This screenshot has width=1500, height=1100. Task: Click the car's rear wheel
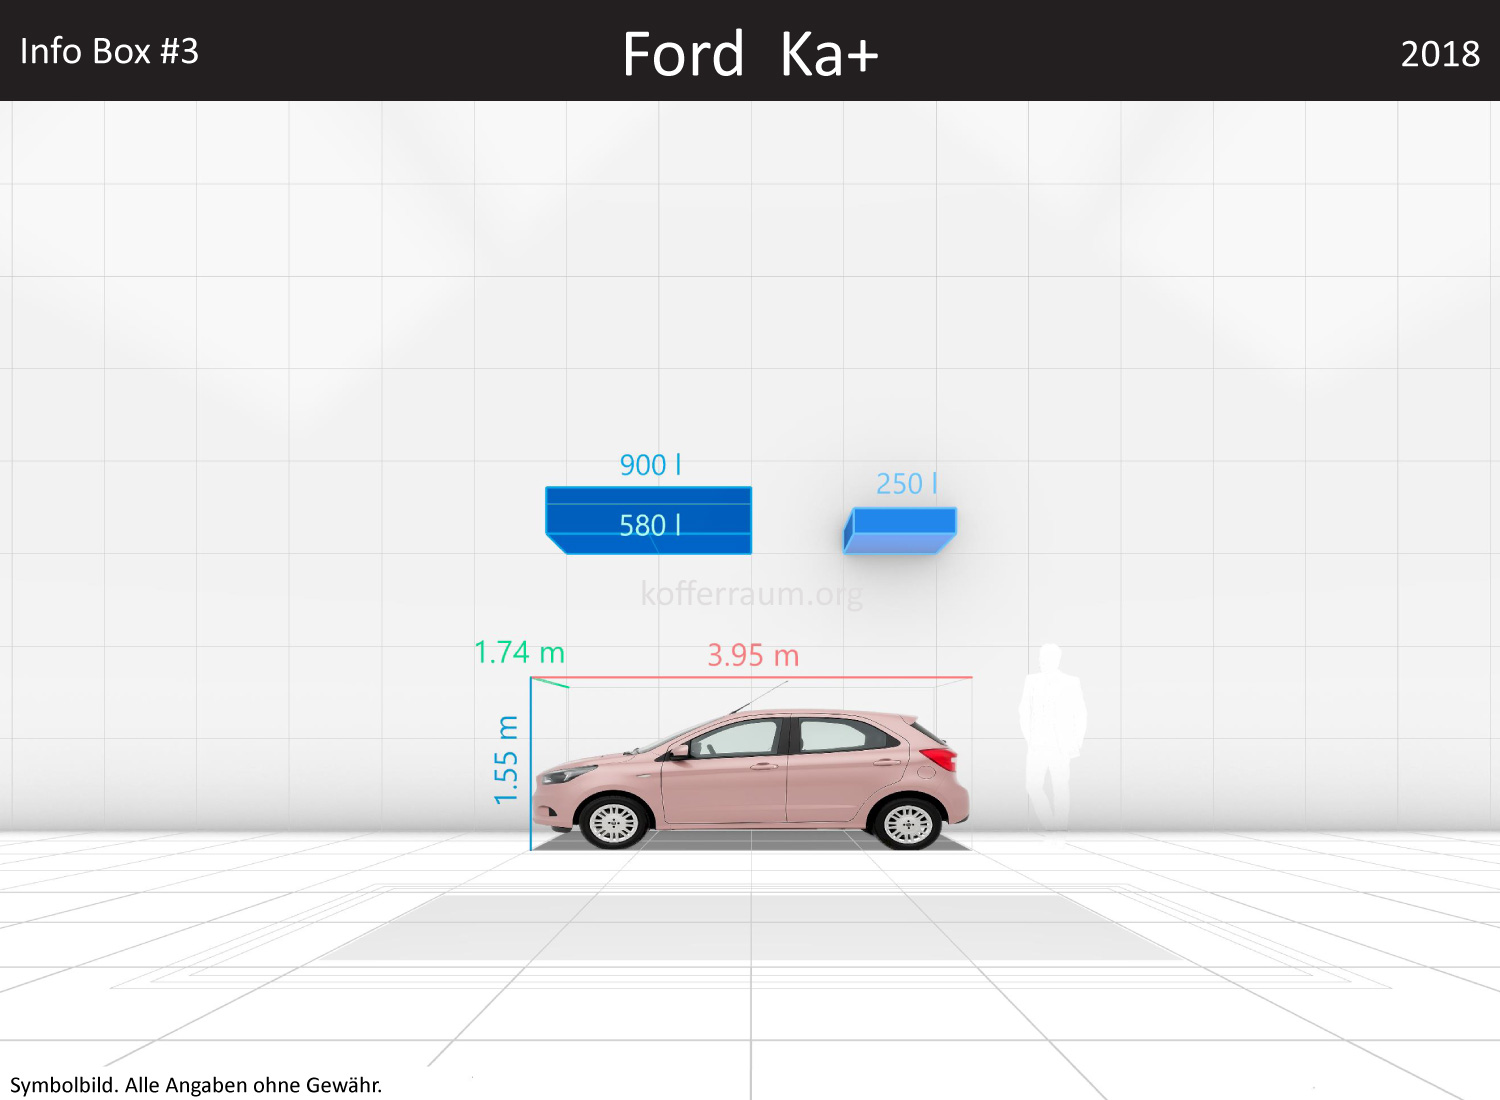pyautogui.click(x=908, y=823)
